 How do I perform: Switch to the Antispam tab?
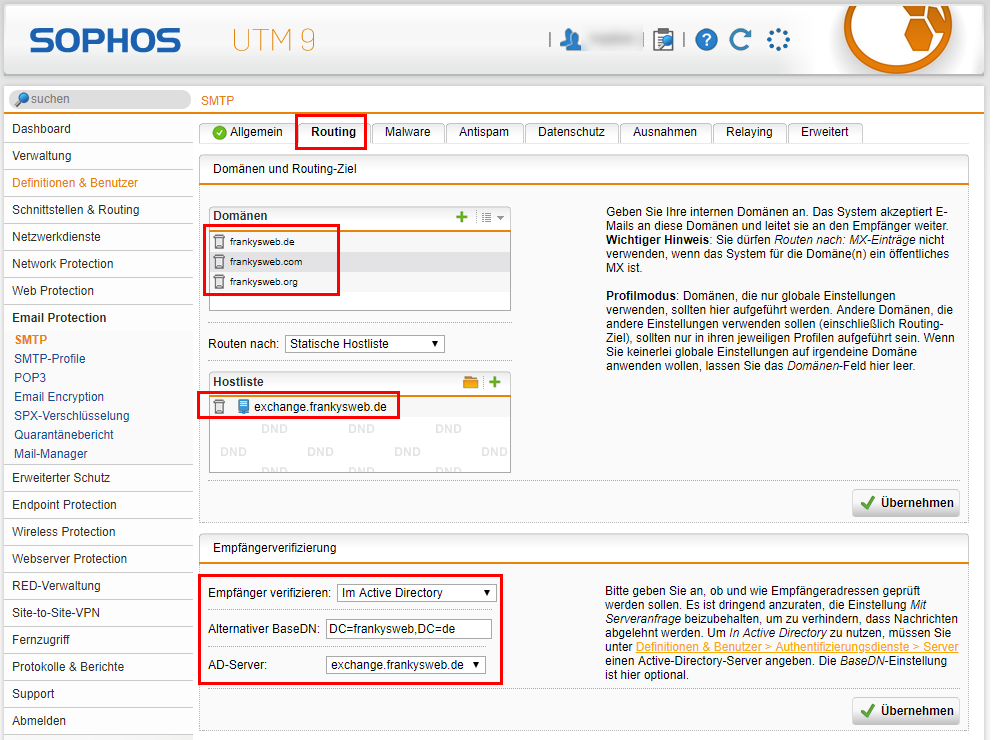point(484,132)
